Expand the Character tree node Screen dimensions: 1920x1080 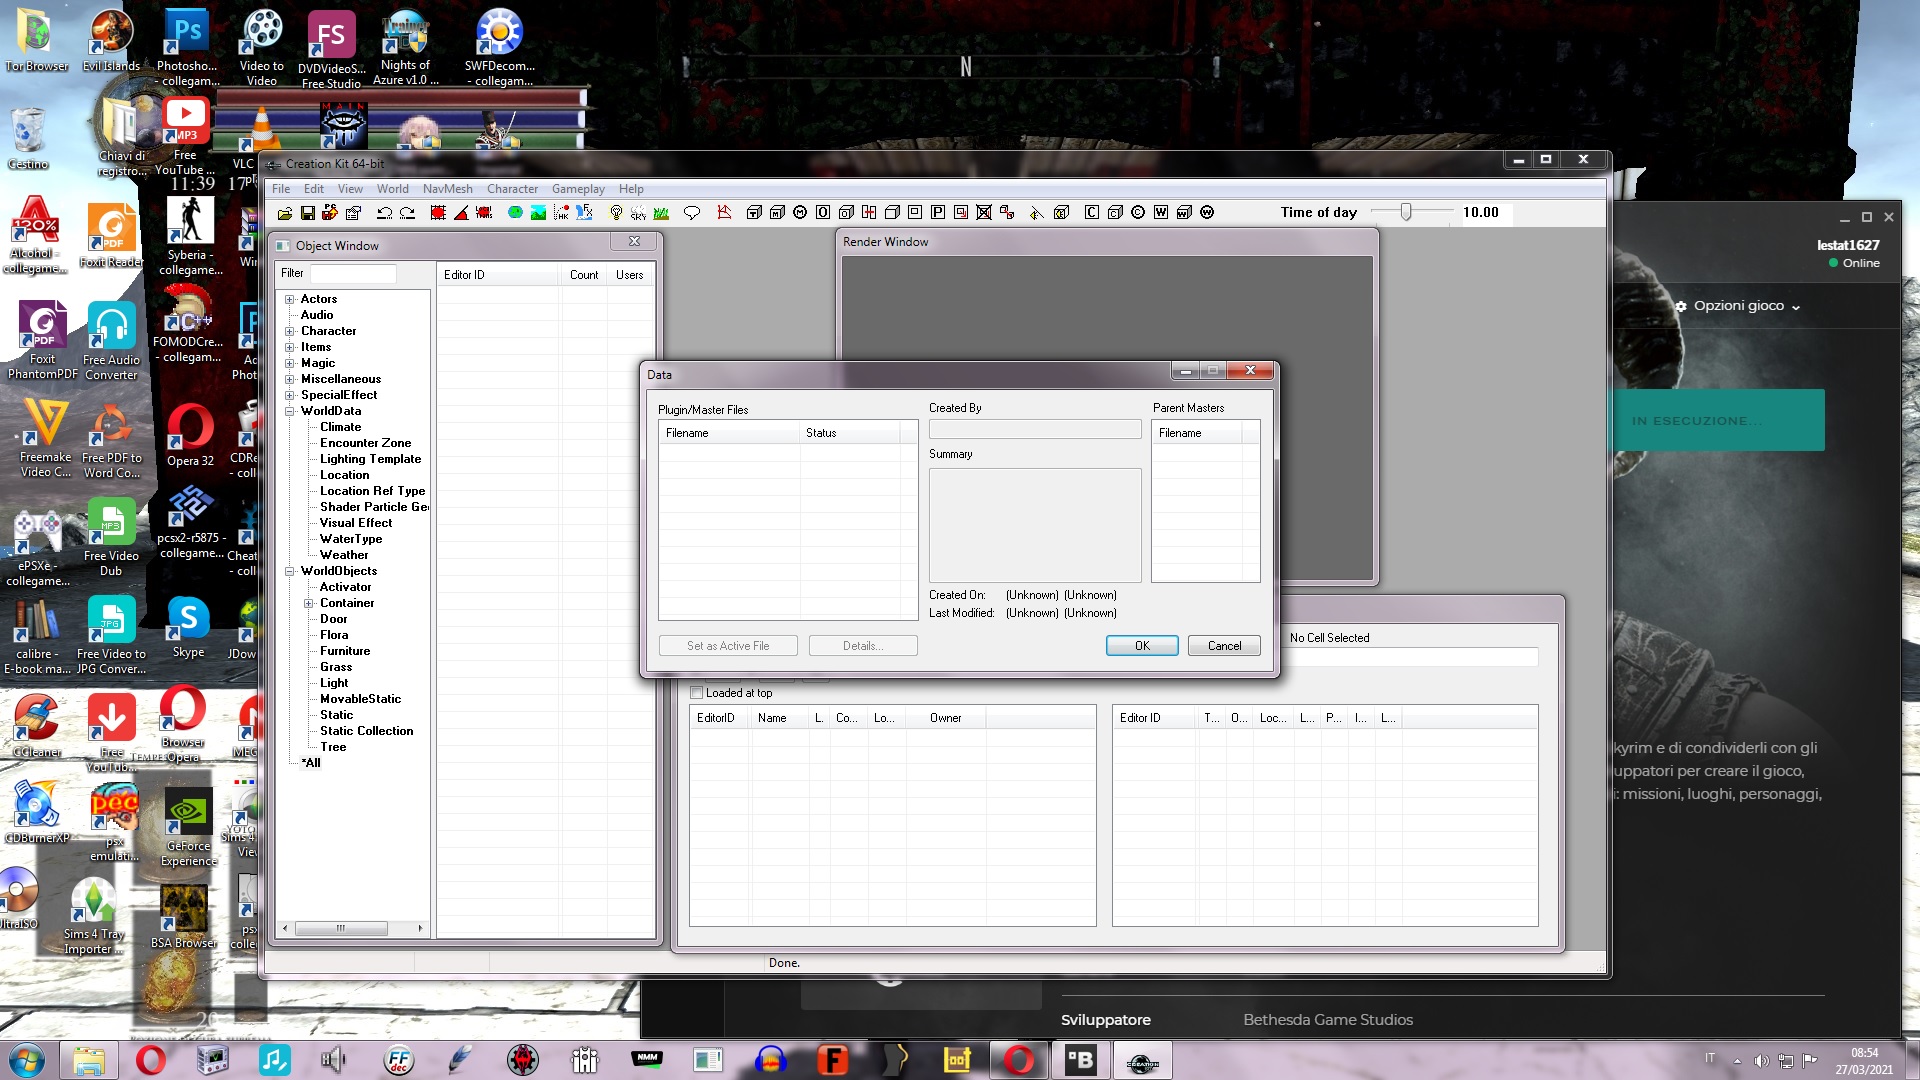[x=290, y=331]
